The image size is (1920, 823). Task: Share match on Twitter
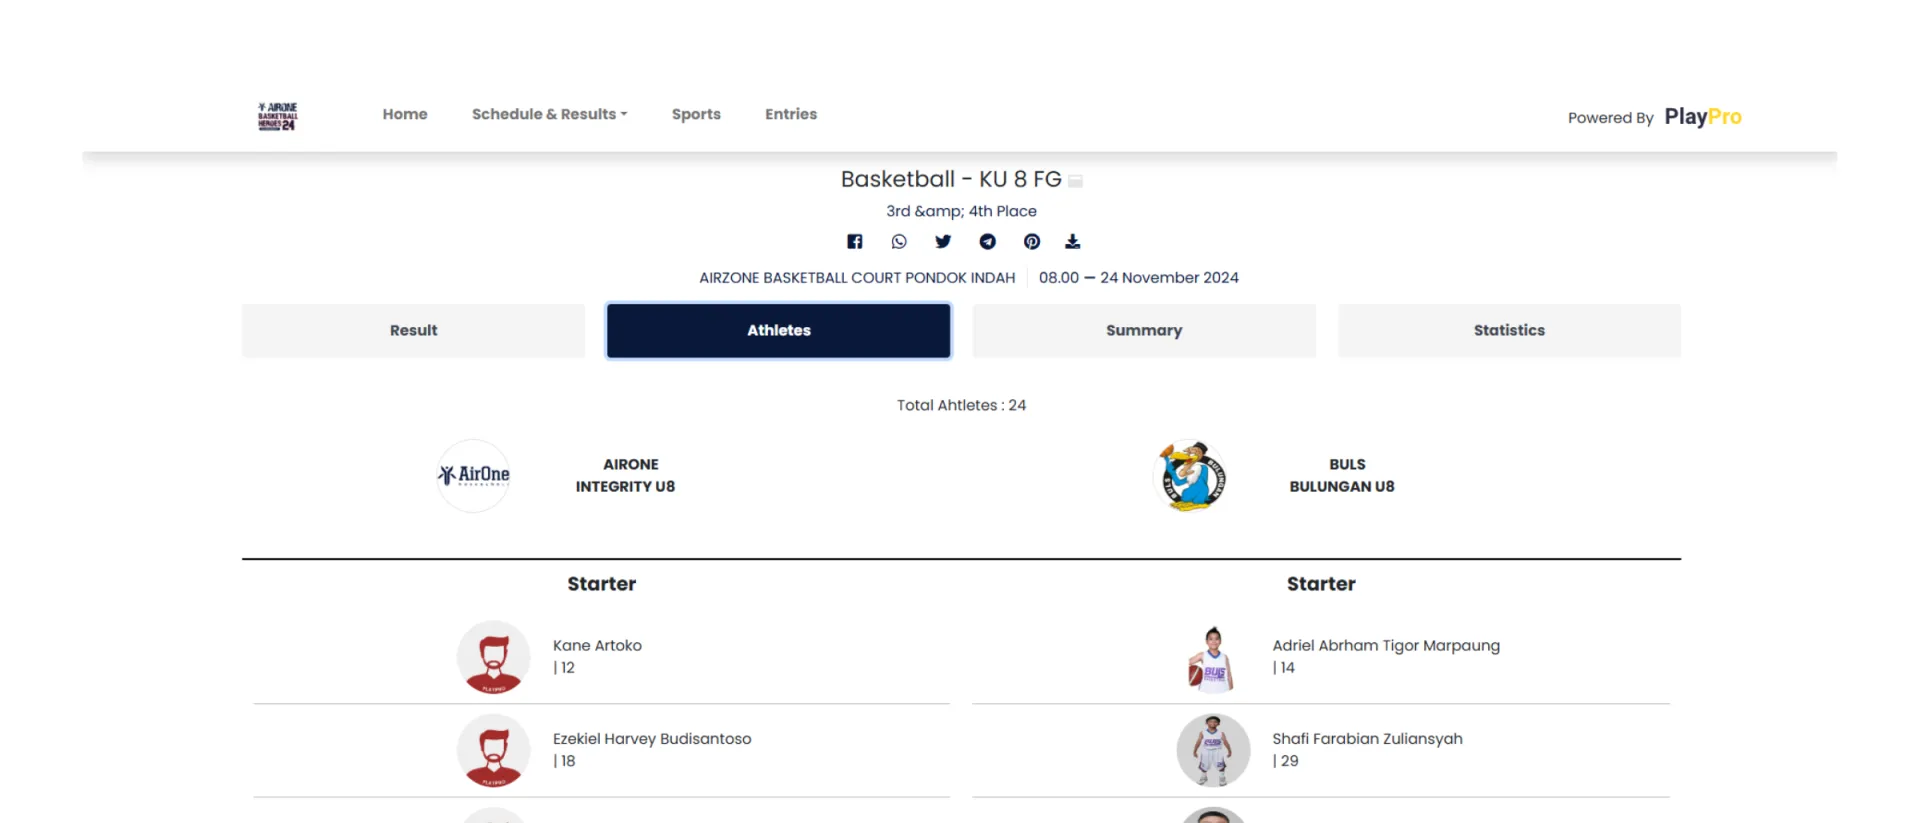pyautogui.click(x=943, y=242)
